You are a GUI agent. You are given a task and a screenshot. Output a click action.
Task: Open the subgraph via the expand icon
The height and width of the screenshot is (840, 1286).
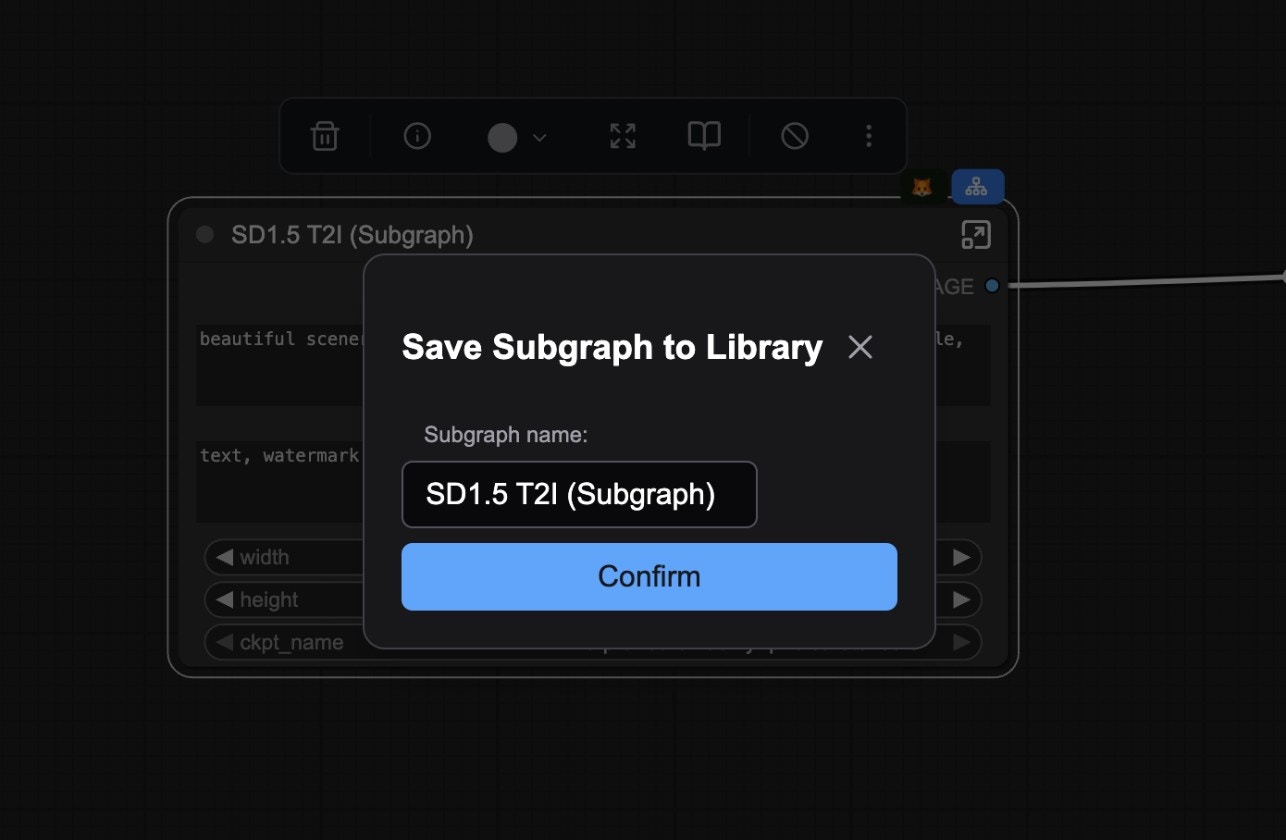coord(976,233)
